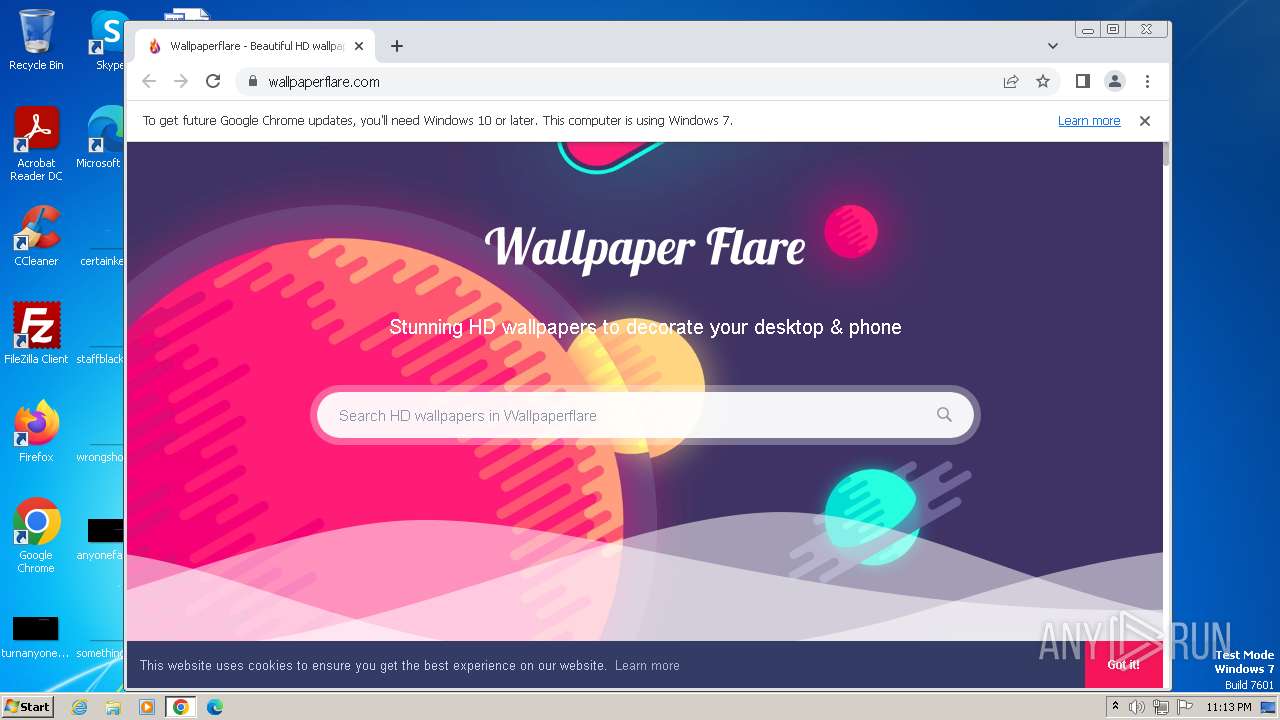This screenshot has width=1280, height=720.
Task: Click the address bar URL
Action: pos(324,82)
